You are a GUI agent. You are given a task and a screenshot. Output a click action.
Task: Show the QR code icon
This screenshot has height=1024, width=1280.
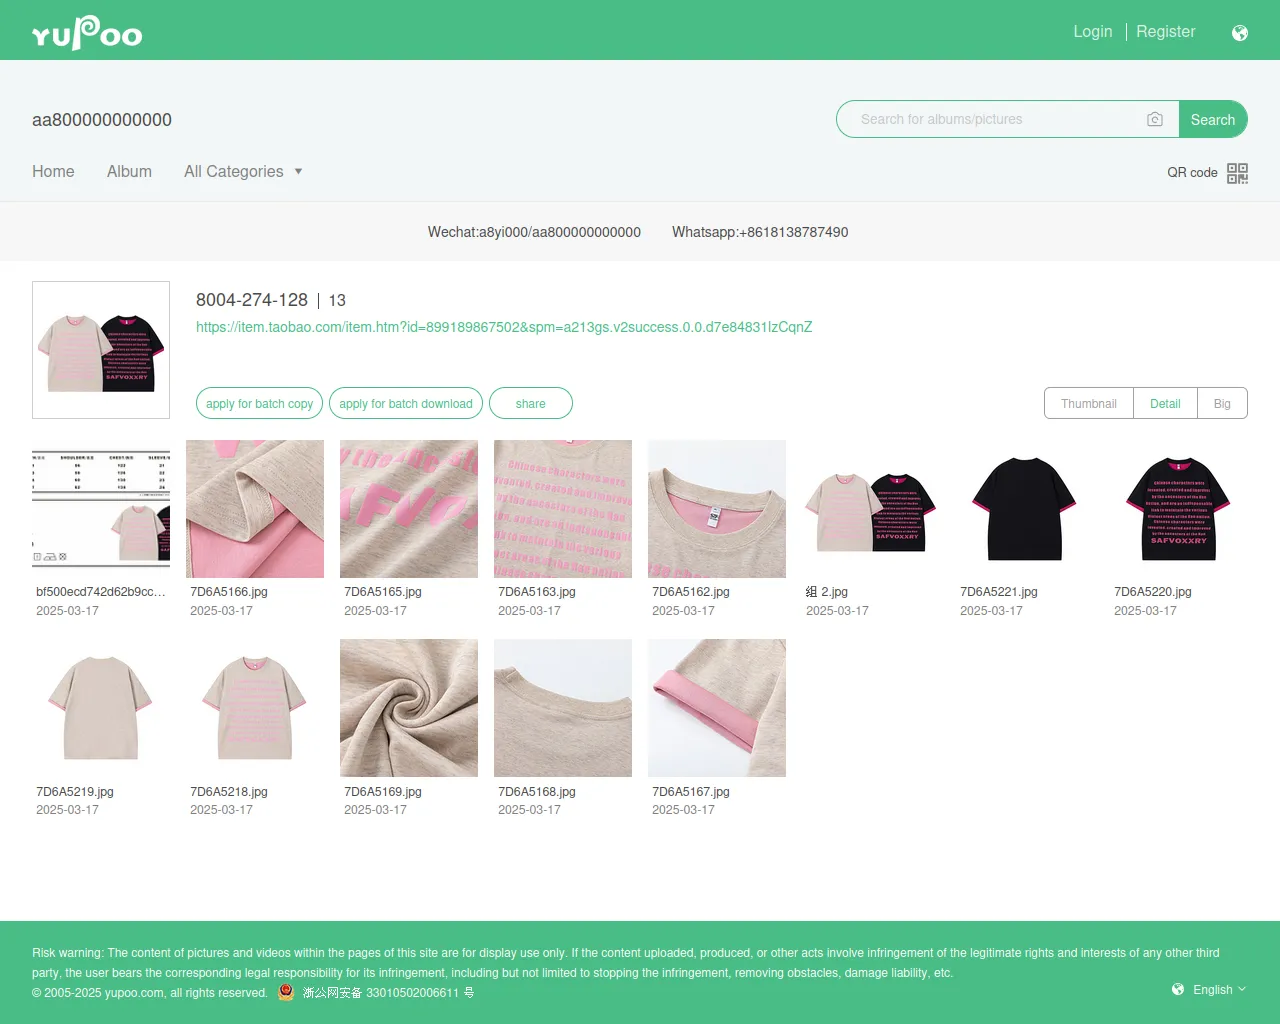point(1238,173)
